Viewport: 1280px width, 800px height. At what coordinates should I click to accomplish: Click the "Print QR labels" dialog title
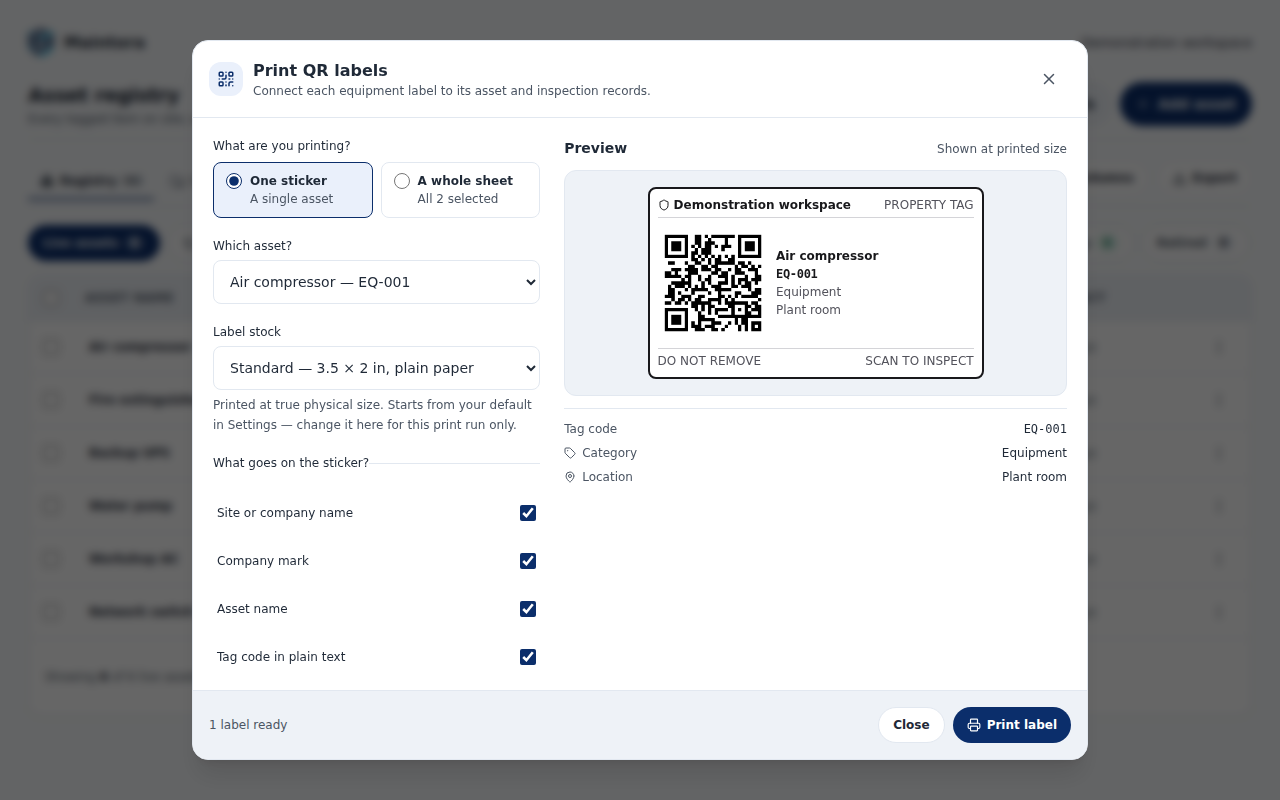pos(320,70)
